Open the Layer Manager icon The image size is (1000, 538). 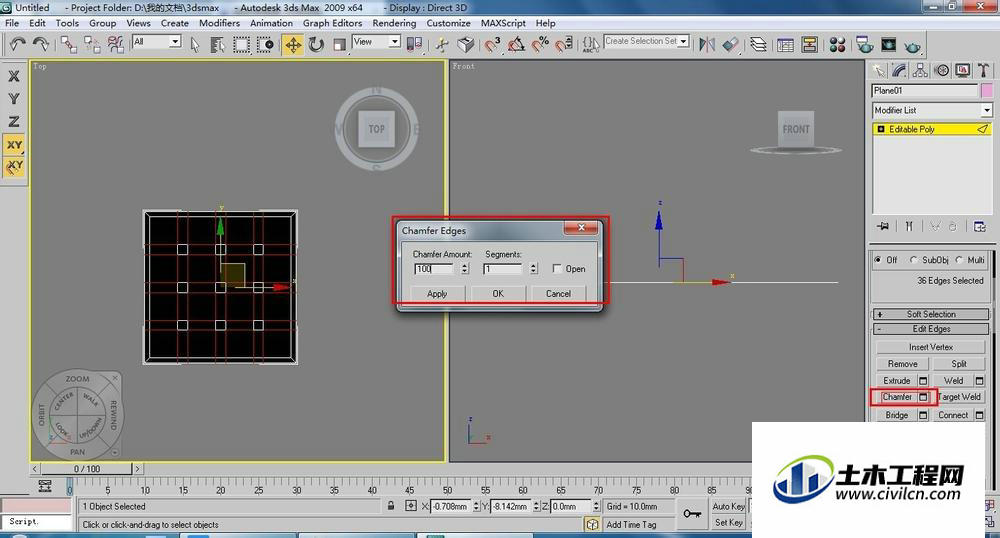[x=758, y=45]
